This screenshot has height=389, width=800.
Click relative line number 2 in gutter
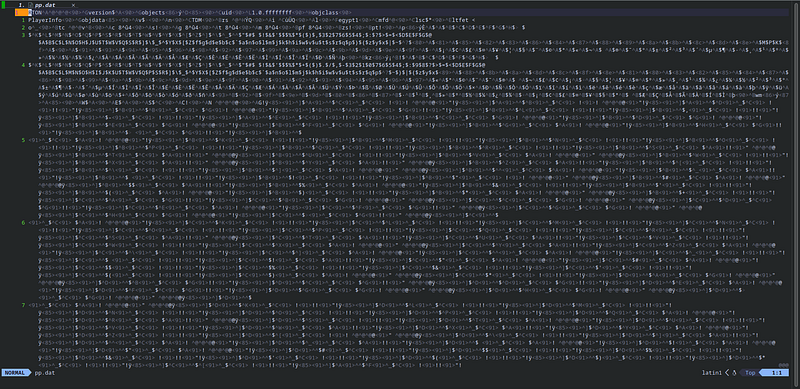point(23,27)
